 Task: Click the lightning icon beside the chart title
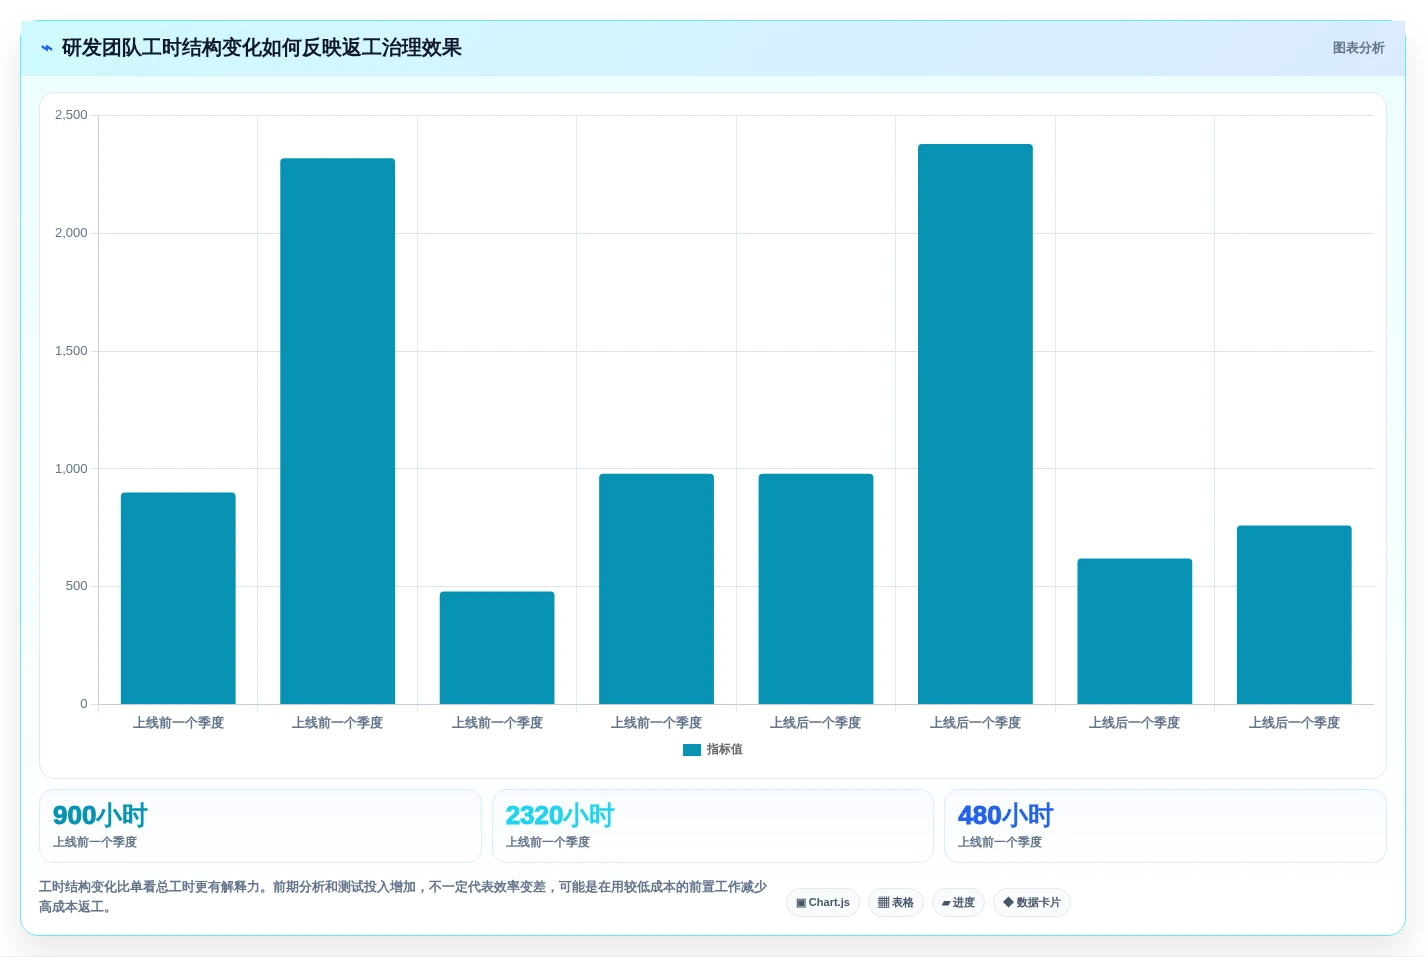tap(47, 48)
